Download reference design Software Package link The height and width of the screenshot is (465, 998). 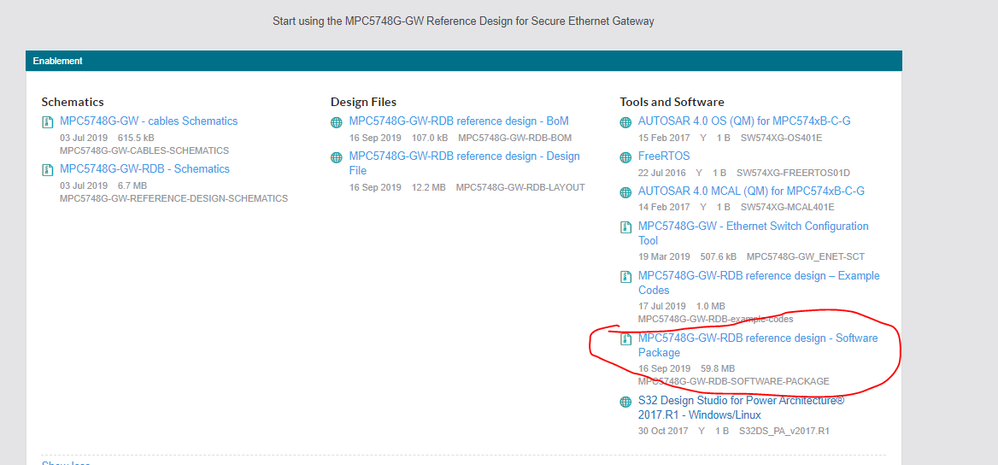[757, 345]
